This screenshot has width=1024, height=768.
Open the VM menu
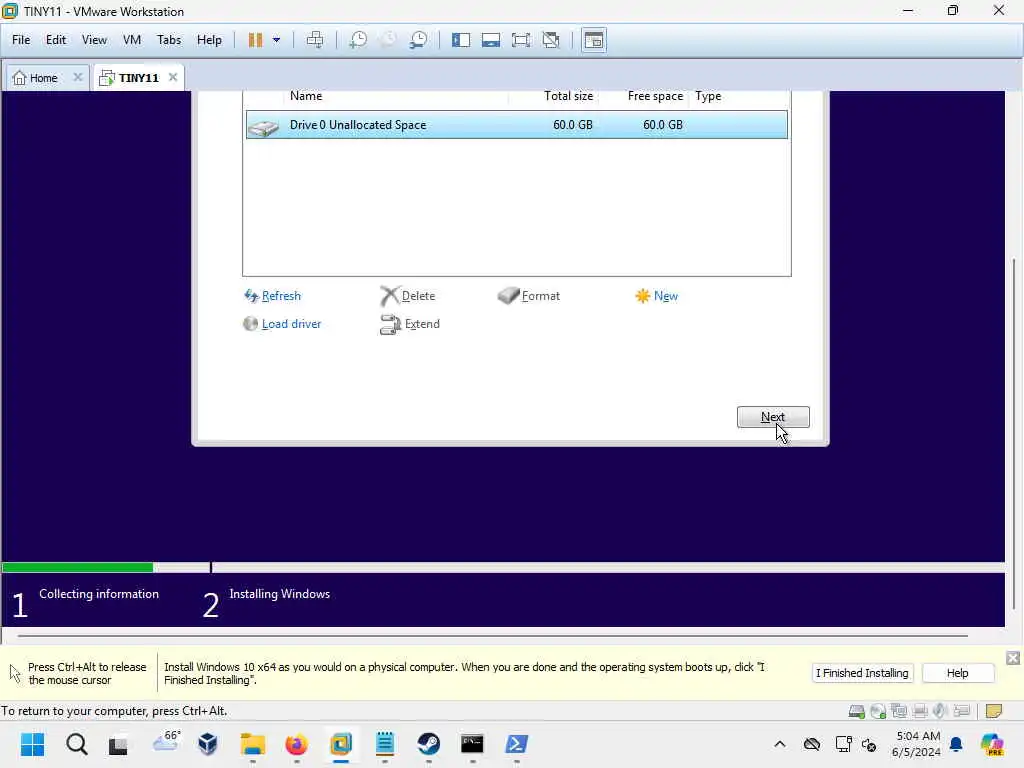132,40
